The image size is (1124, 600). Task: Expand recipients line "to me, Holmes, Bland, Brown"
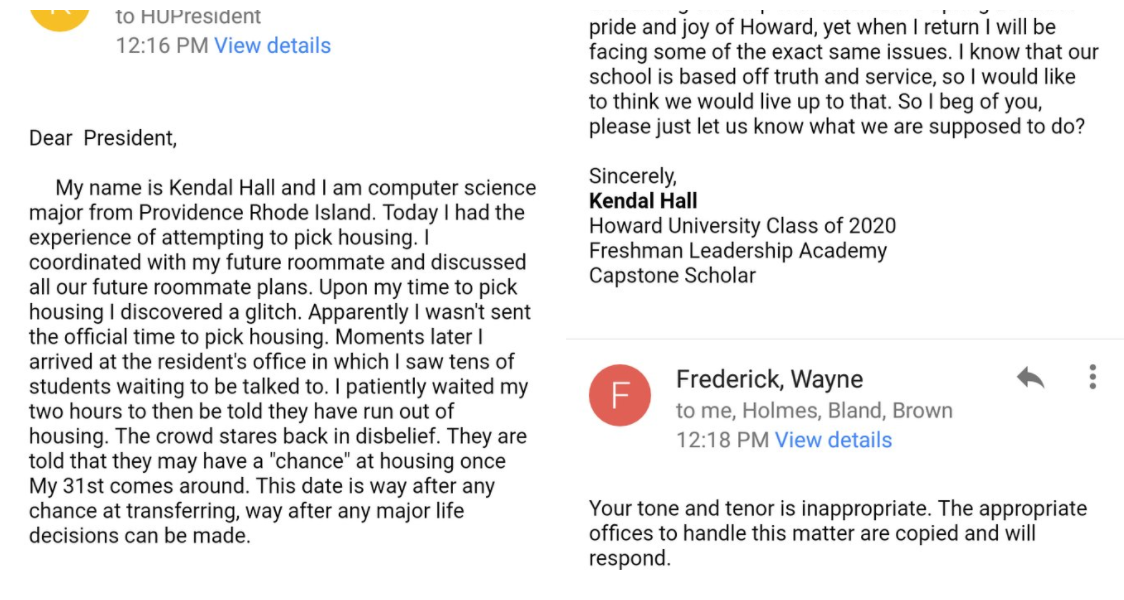(x=814, y=410)
